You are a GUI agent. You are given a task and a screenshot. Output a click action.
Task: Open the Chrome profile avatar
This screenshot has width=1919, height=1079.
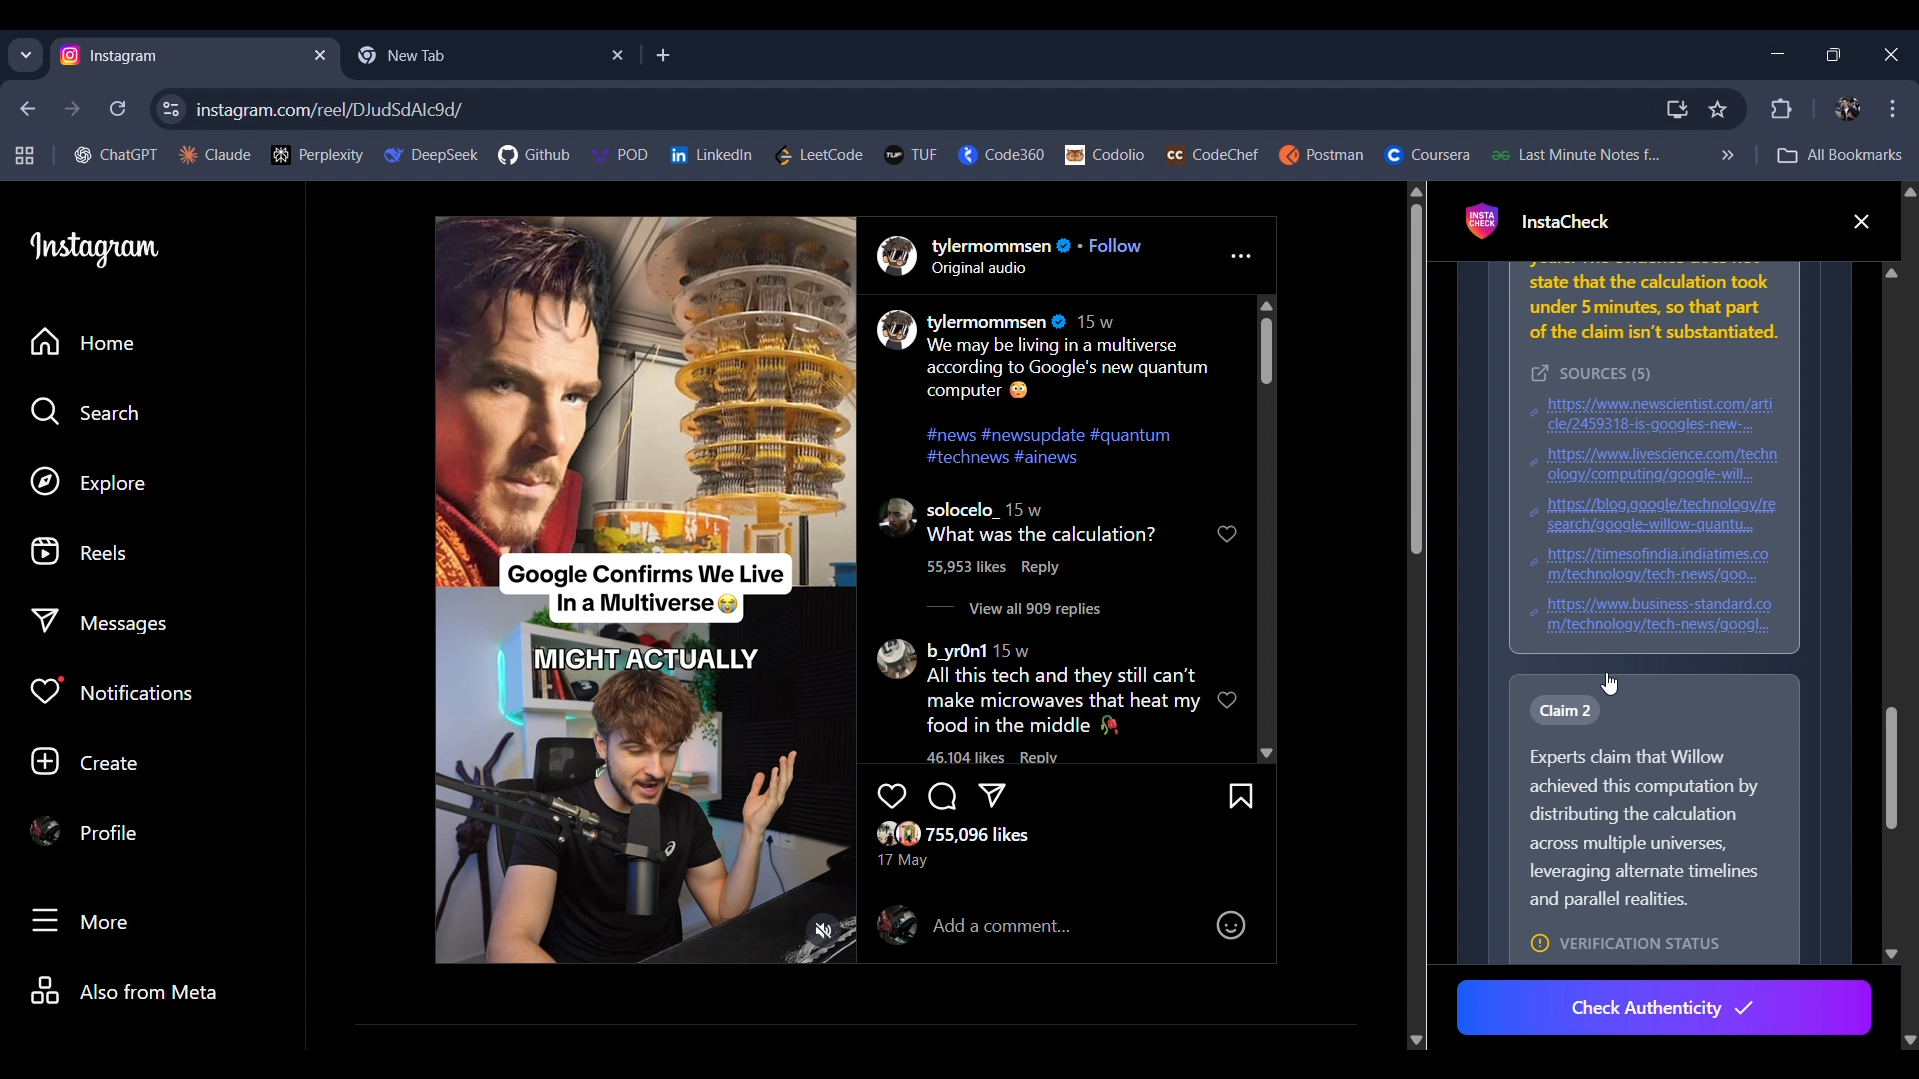(x=1847, y=109)
